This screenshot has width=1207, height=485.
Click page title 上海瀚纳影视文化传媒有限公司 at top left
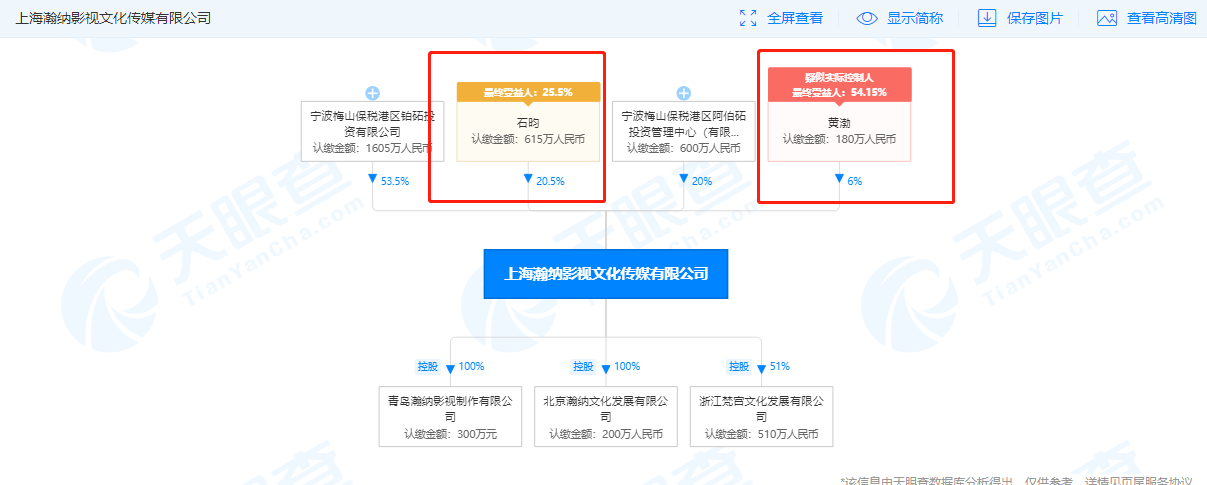click(x=113, y=18)
